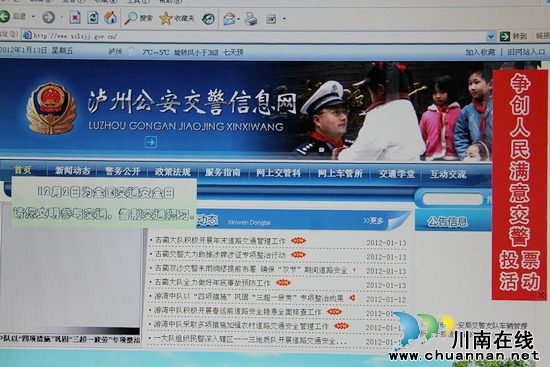Image resolution: width=550 pixels, height=367 pixels.
Task: Open news 渡涛中队采取多项措施加强农村道路
Action: (241, 326)
